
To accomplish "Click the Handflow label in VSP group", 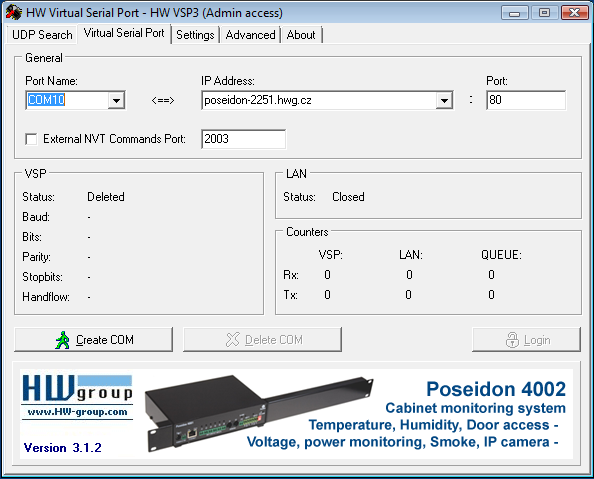I will 46,297.
